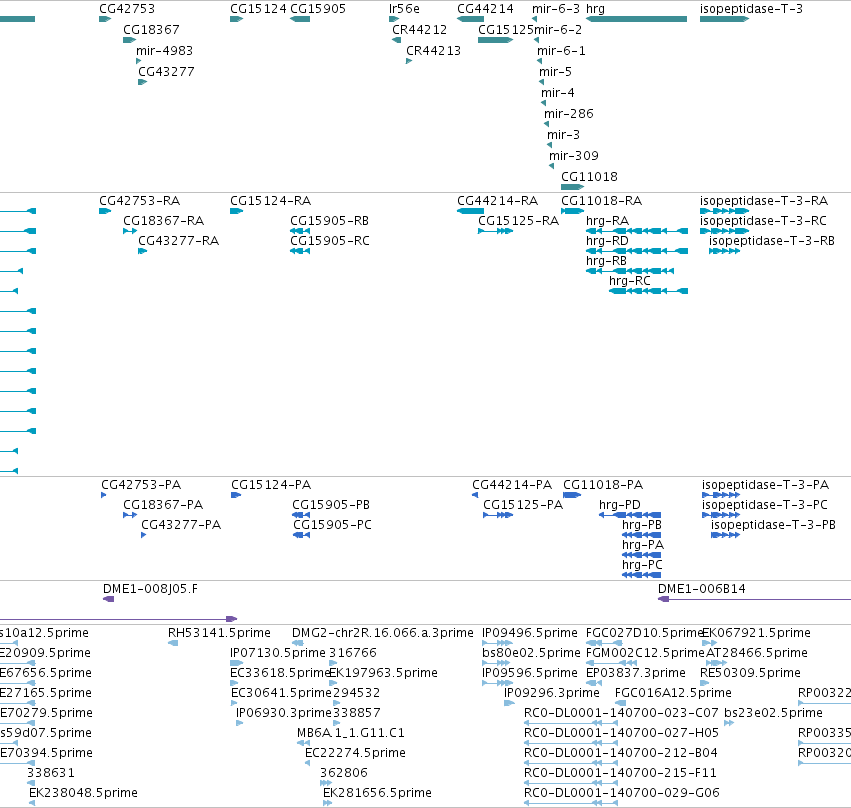Select the CG42753-RA transcript label
The image size is (851, 808).
[x=139, y=201]
